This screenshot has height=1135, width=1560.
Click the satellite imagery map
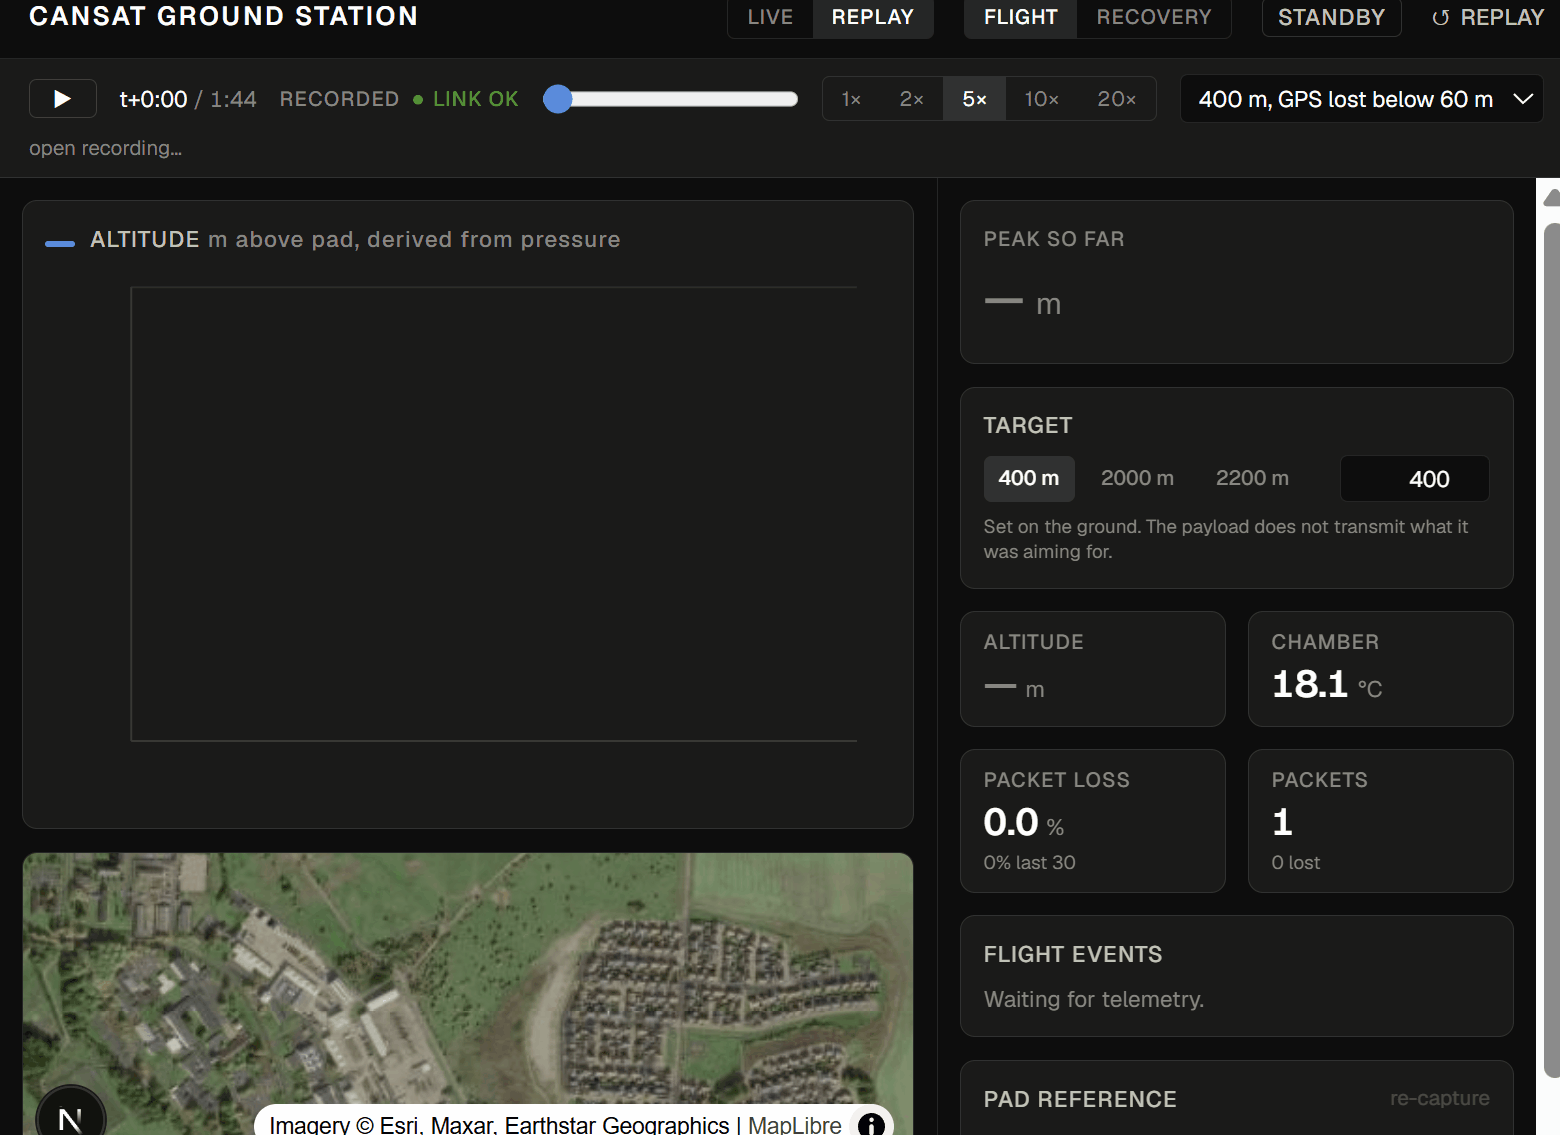tap(468, 994)
